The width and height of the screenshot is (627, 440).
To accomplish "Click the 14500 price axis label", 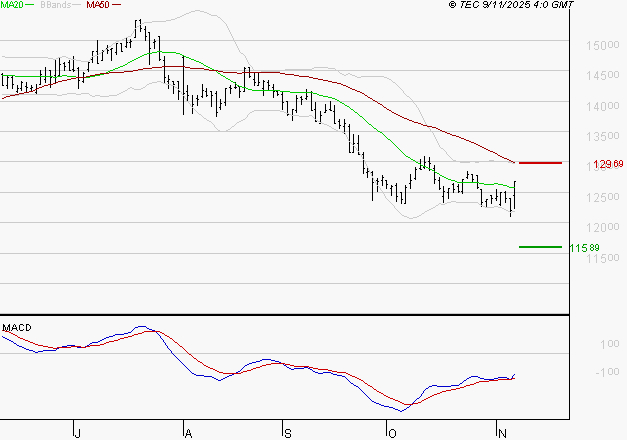I will [603, 75].
